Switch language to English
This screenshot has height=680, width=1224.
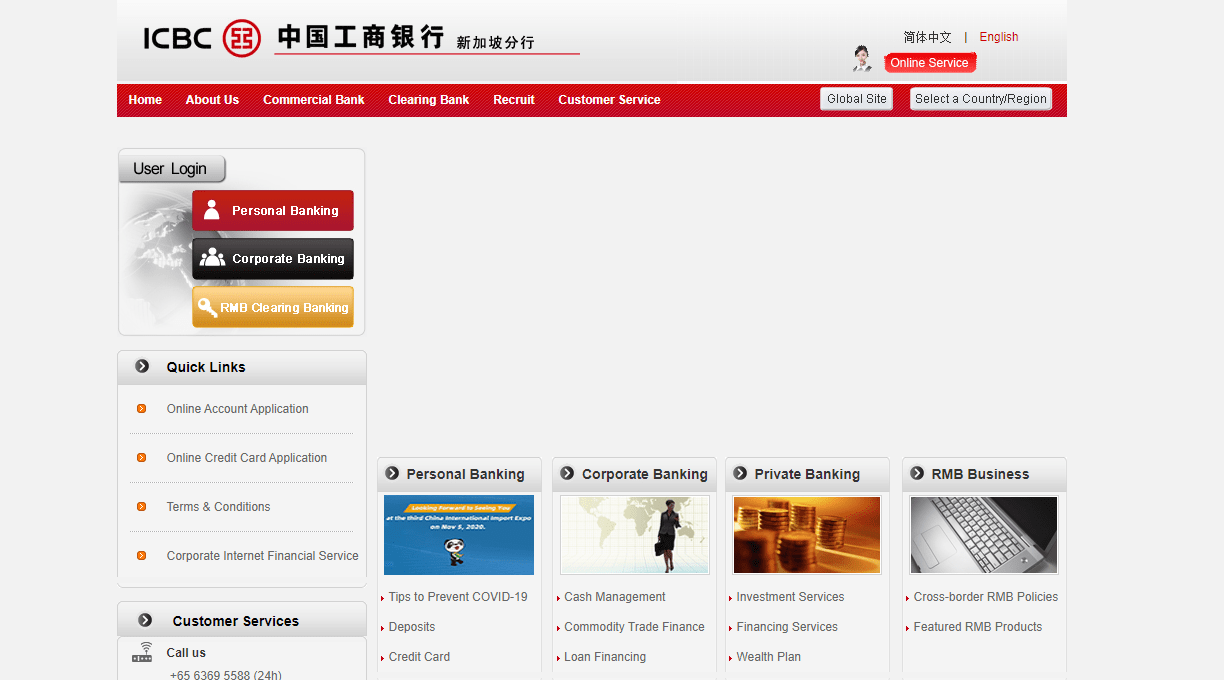coord(999,37)
